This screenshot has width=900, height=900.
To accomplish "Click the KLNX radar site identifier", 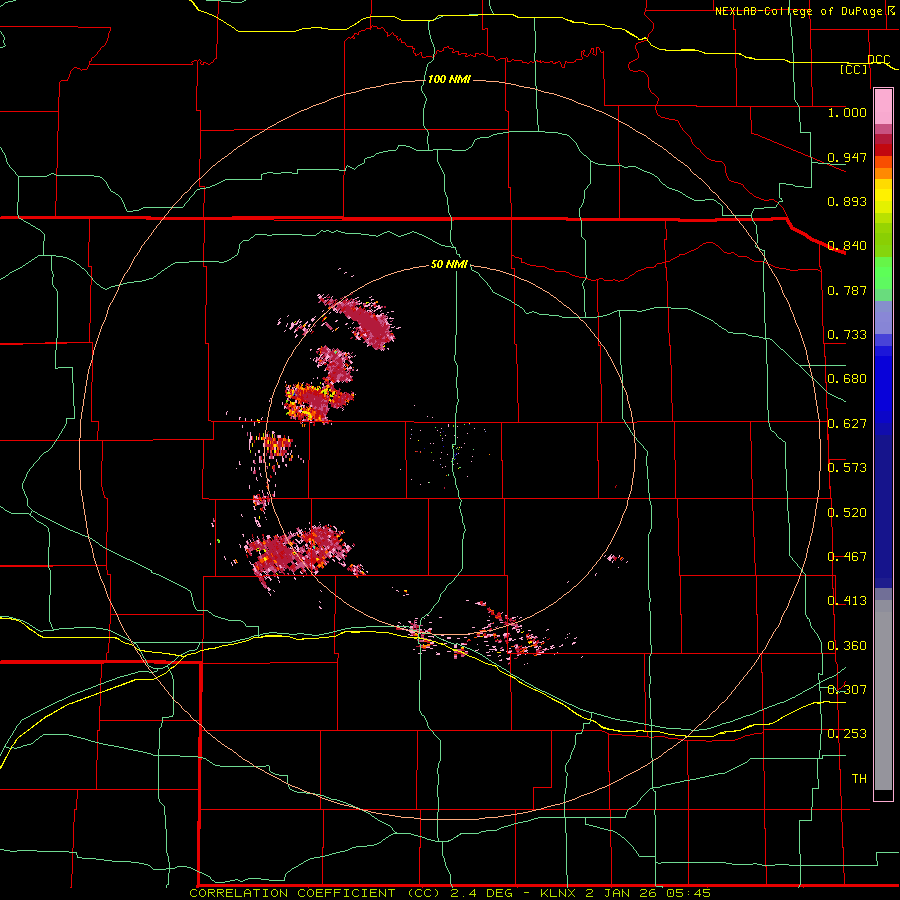I will tap(560, 893).
